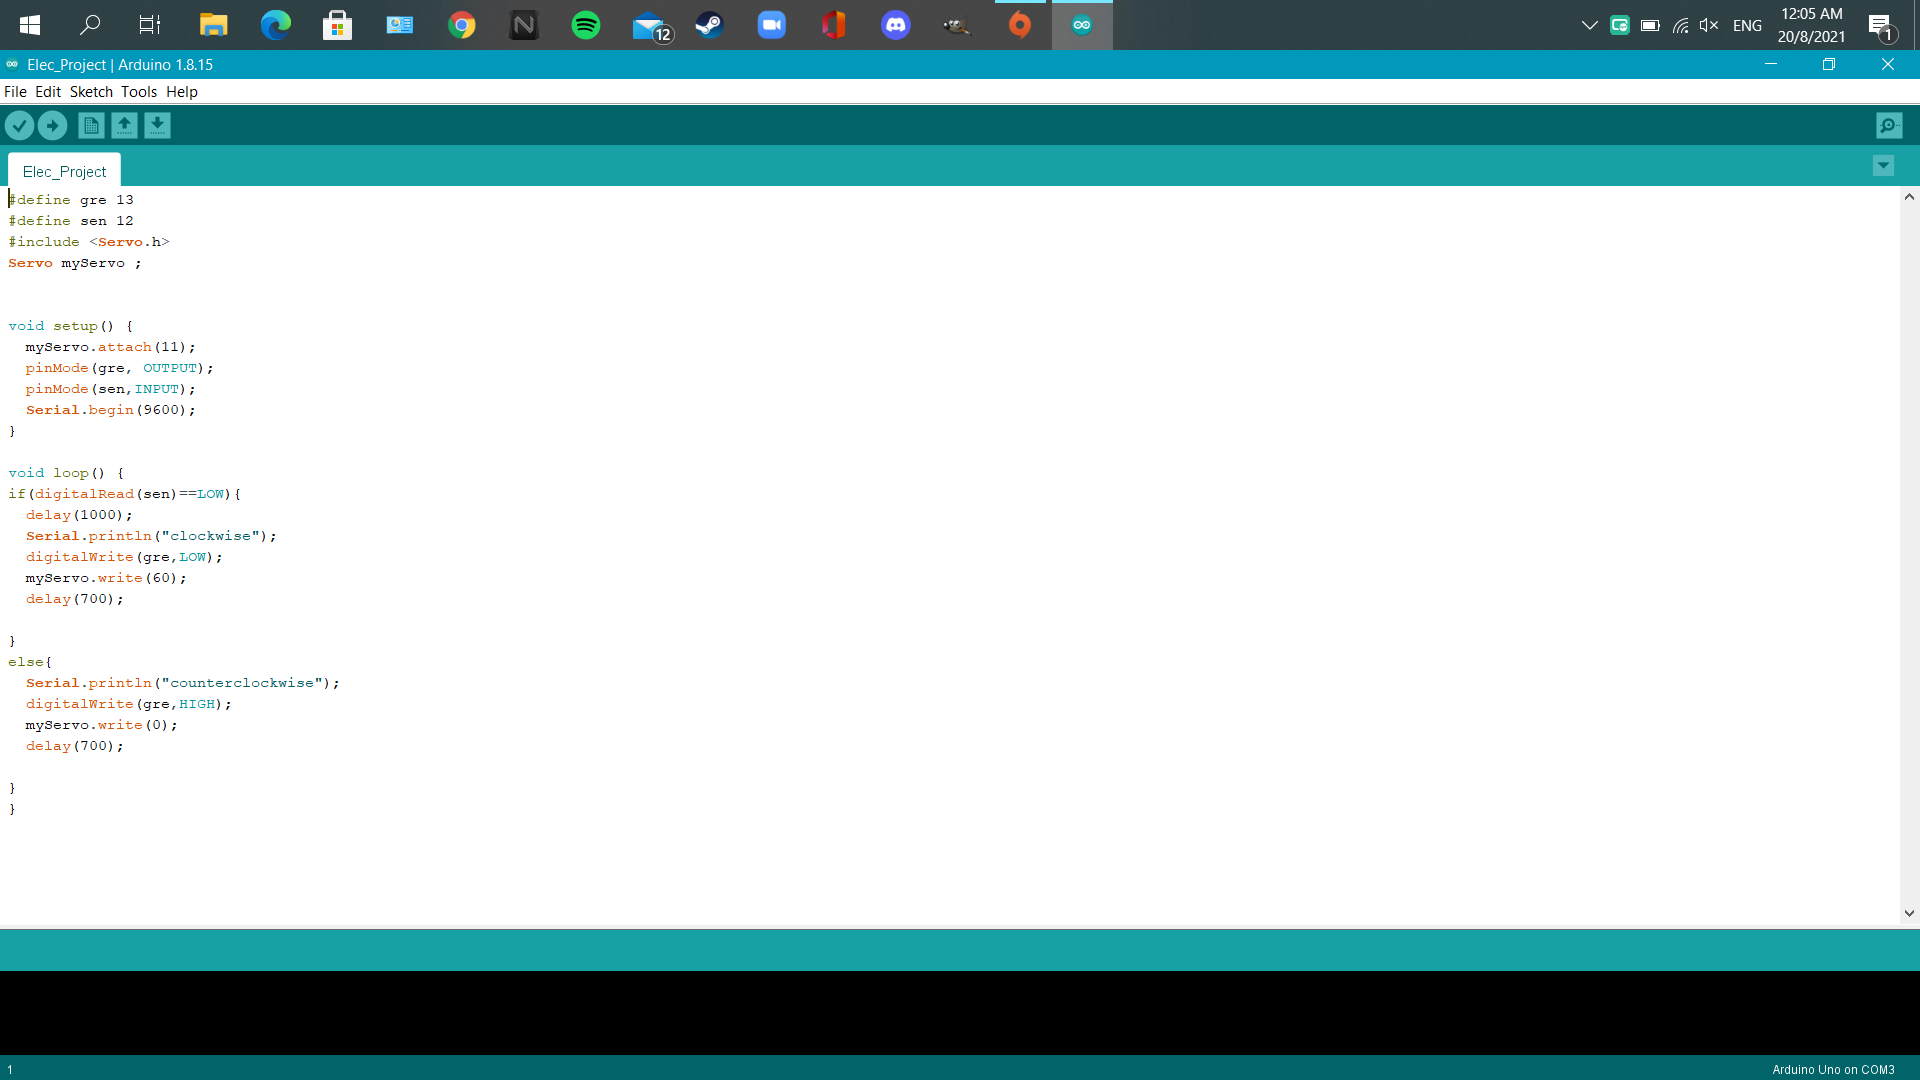The width and height of the screenshot is (1920, 1080).
Task: Click the 'myServo.write(0);' line
Action: [101, 725]
